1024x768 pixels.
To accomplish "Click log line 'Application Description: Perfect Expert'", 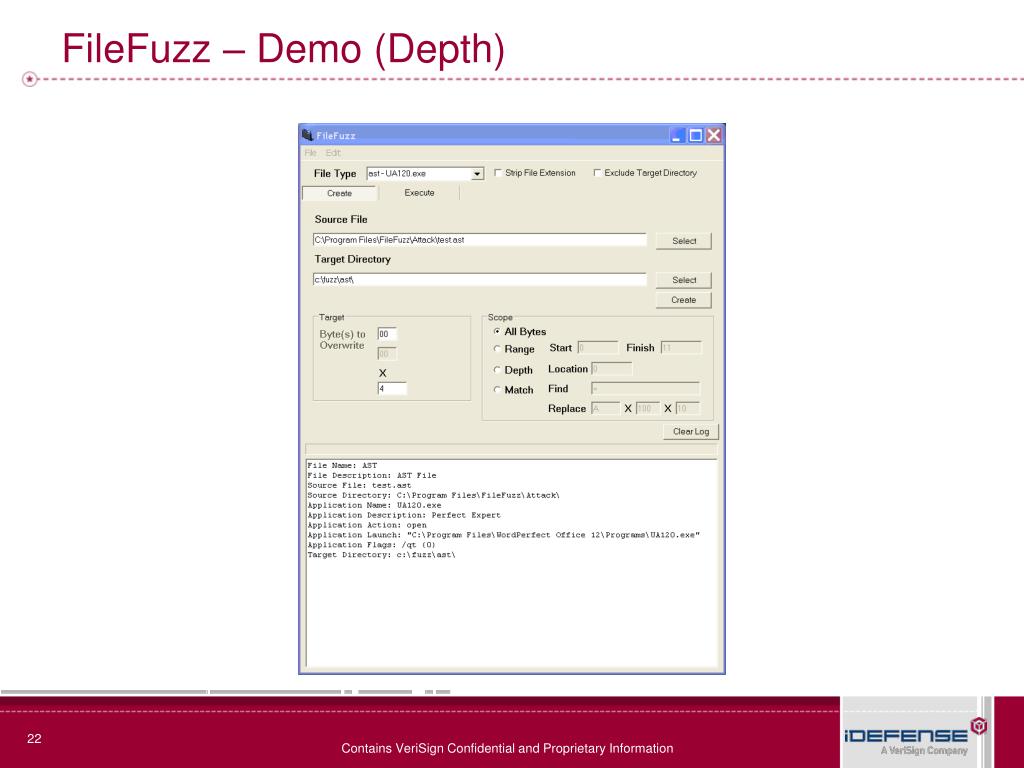I will click(404, 515).
